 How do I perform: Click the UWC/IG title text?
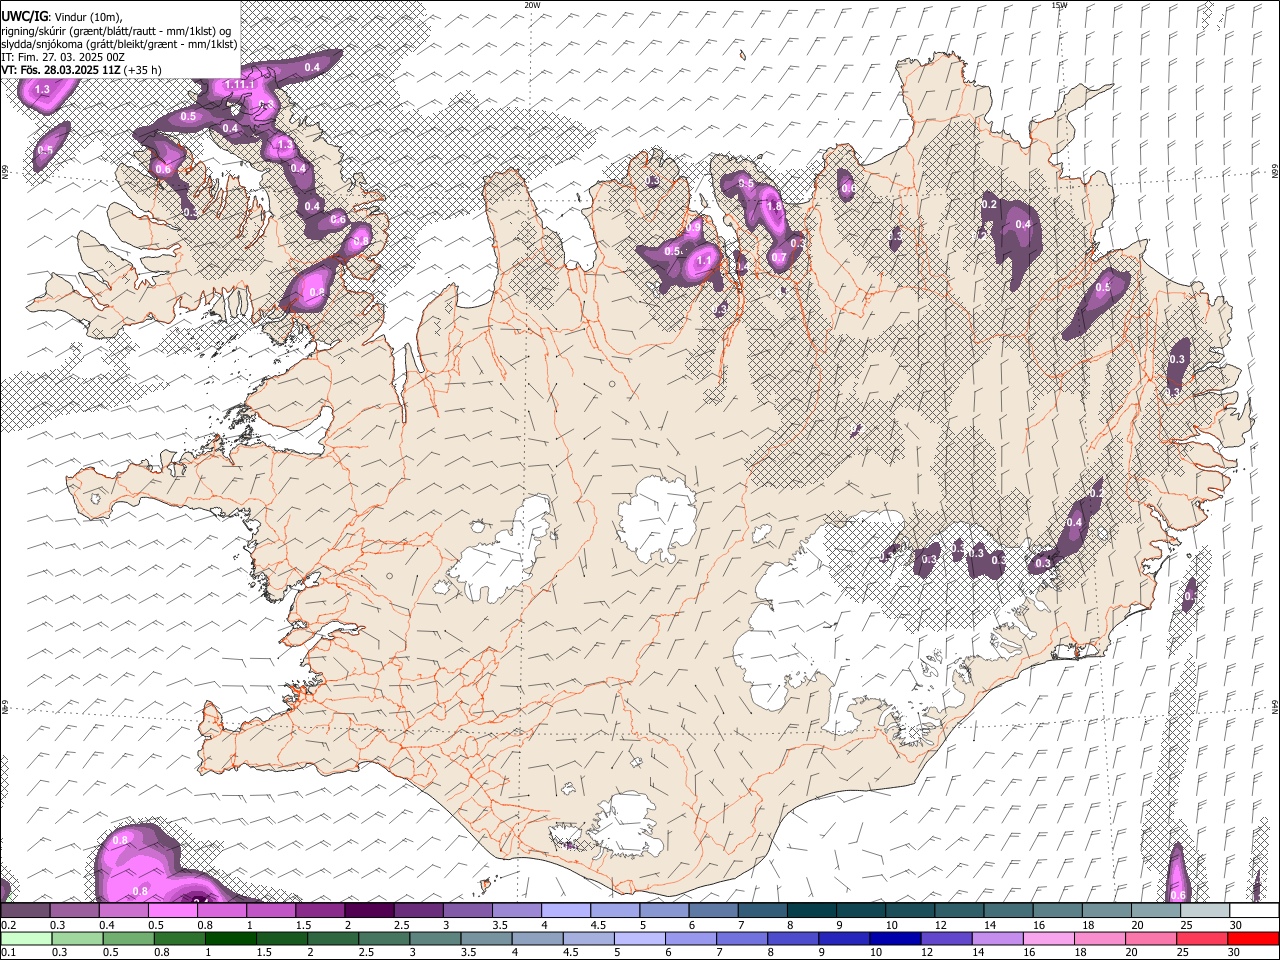25,15
